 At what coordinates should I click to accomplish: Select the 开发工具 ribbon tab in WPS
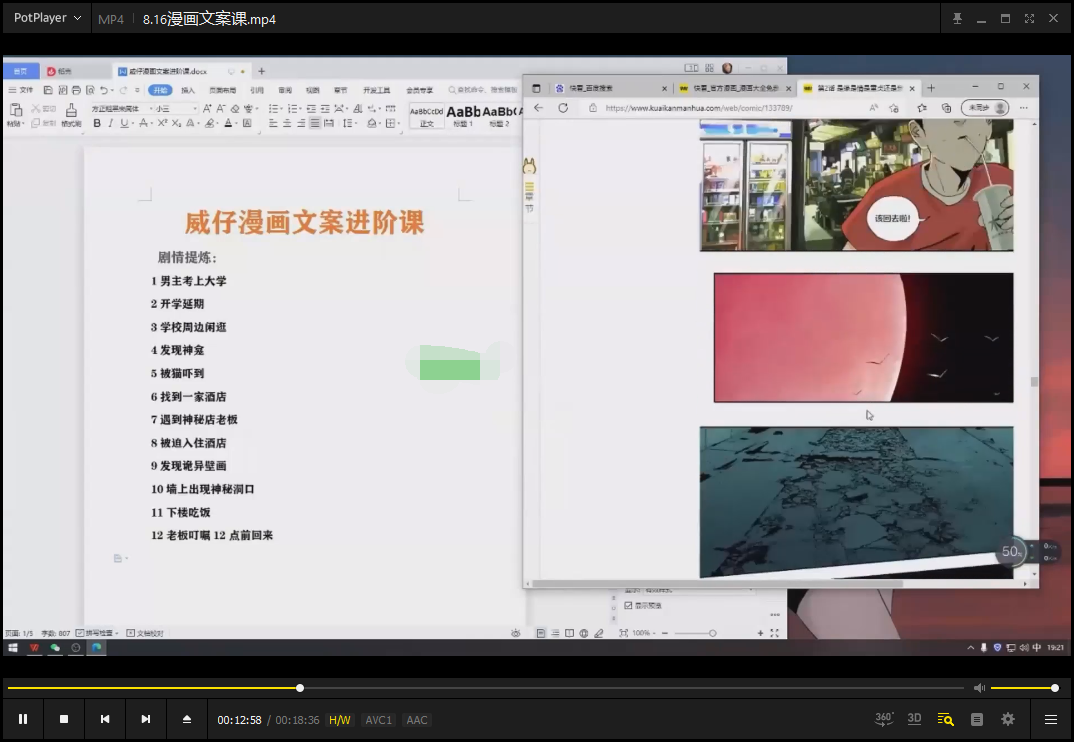tap(376, 90)
